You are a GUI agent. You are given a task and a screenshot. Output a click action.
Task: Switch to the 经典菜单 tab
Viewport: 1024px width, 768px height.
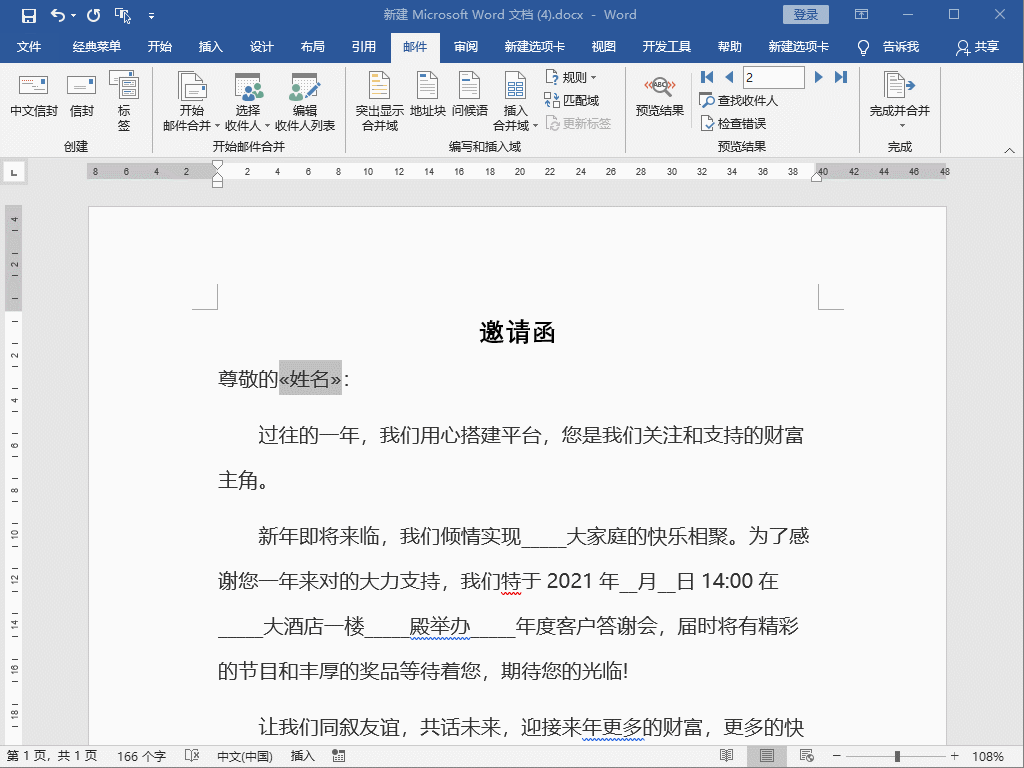[97, 46]
